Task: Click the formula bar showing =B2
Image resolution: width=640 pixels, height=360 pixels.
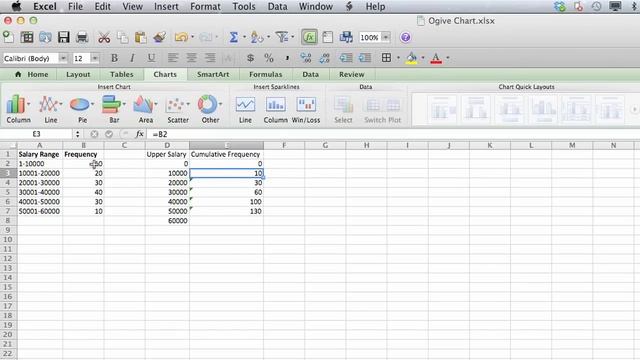Action: [x=394, y=134]
